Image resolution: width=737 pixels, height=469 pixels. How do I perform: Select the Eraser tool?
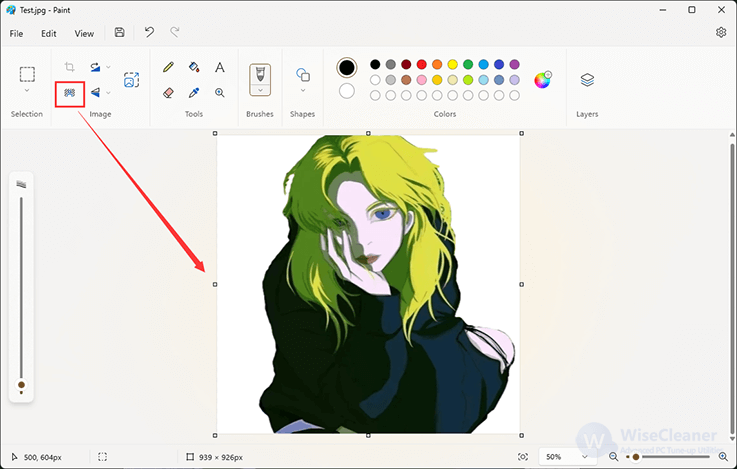point(168,93)
